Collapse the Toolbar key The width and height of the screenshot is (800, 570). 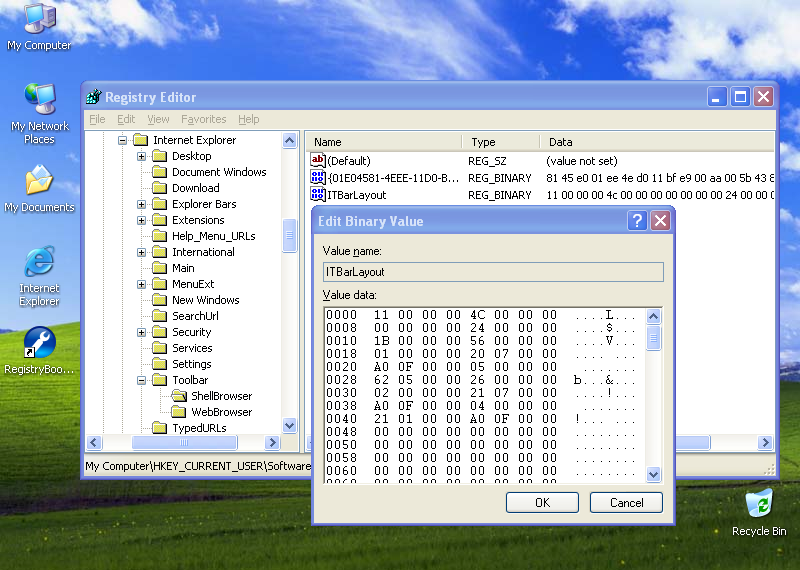coord(141,380)
